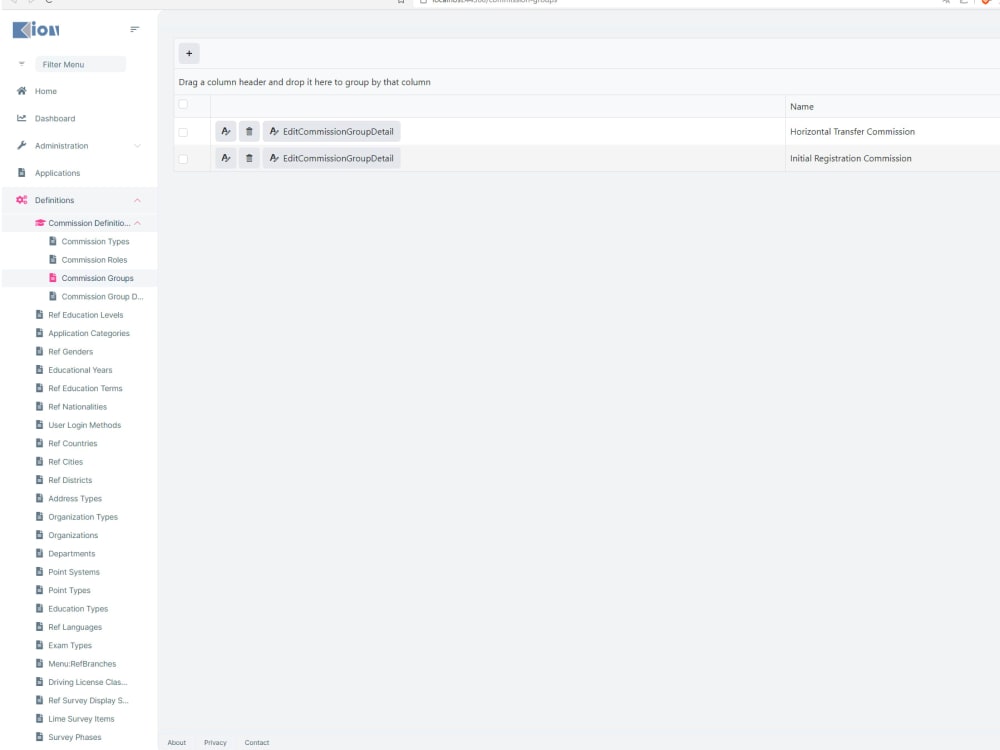Viewport: 1000px width, 750px height.
Task: Click the Filter Menu input field
Action: click(x=80, y=64)
